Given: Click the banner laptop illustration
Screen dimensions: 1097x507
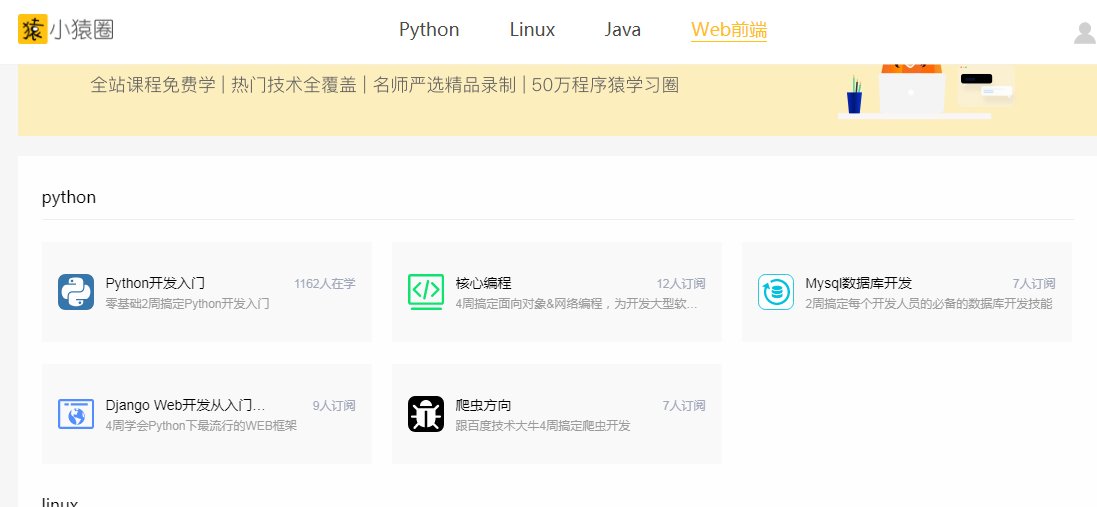Looking at the screenshot, I should click(x=911, y=90).
